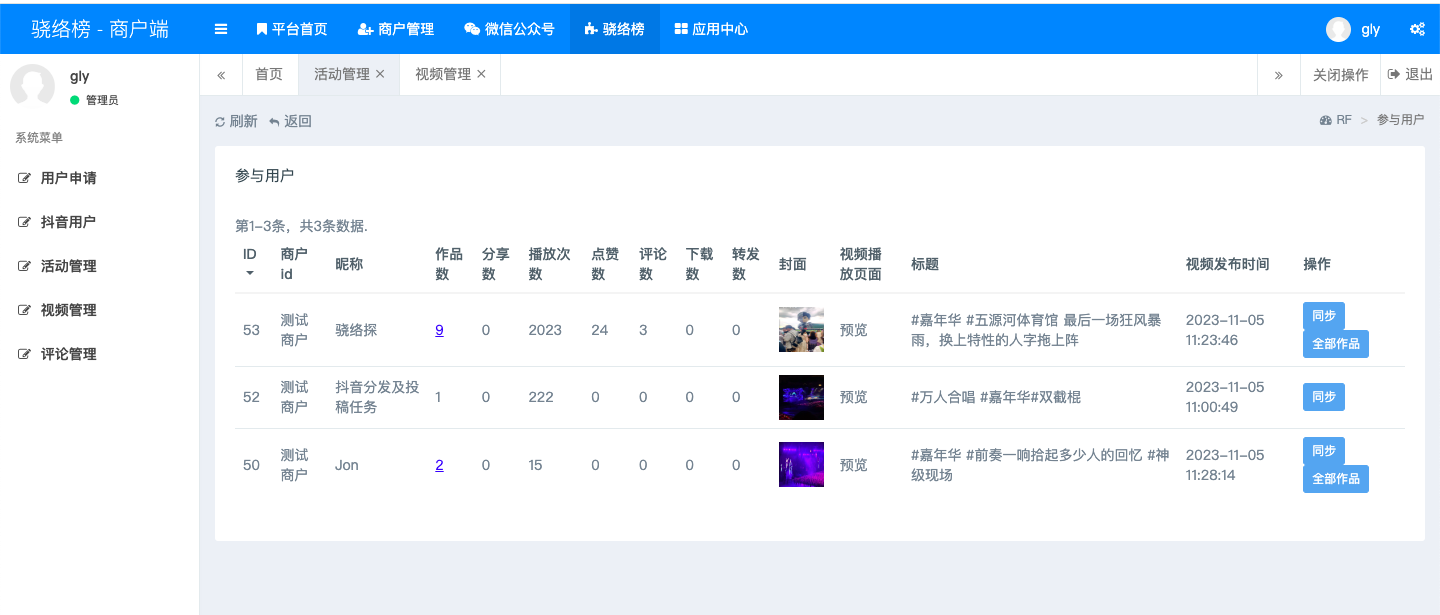The image size is (1440, 615).
Task: Open 微信公众号 top menu
Action: point(509,29)
